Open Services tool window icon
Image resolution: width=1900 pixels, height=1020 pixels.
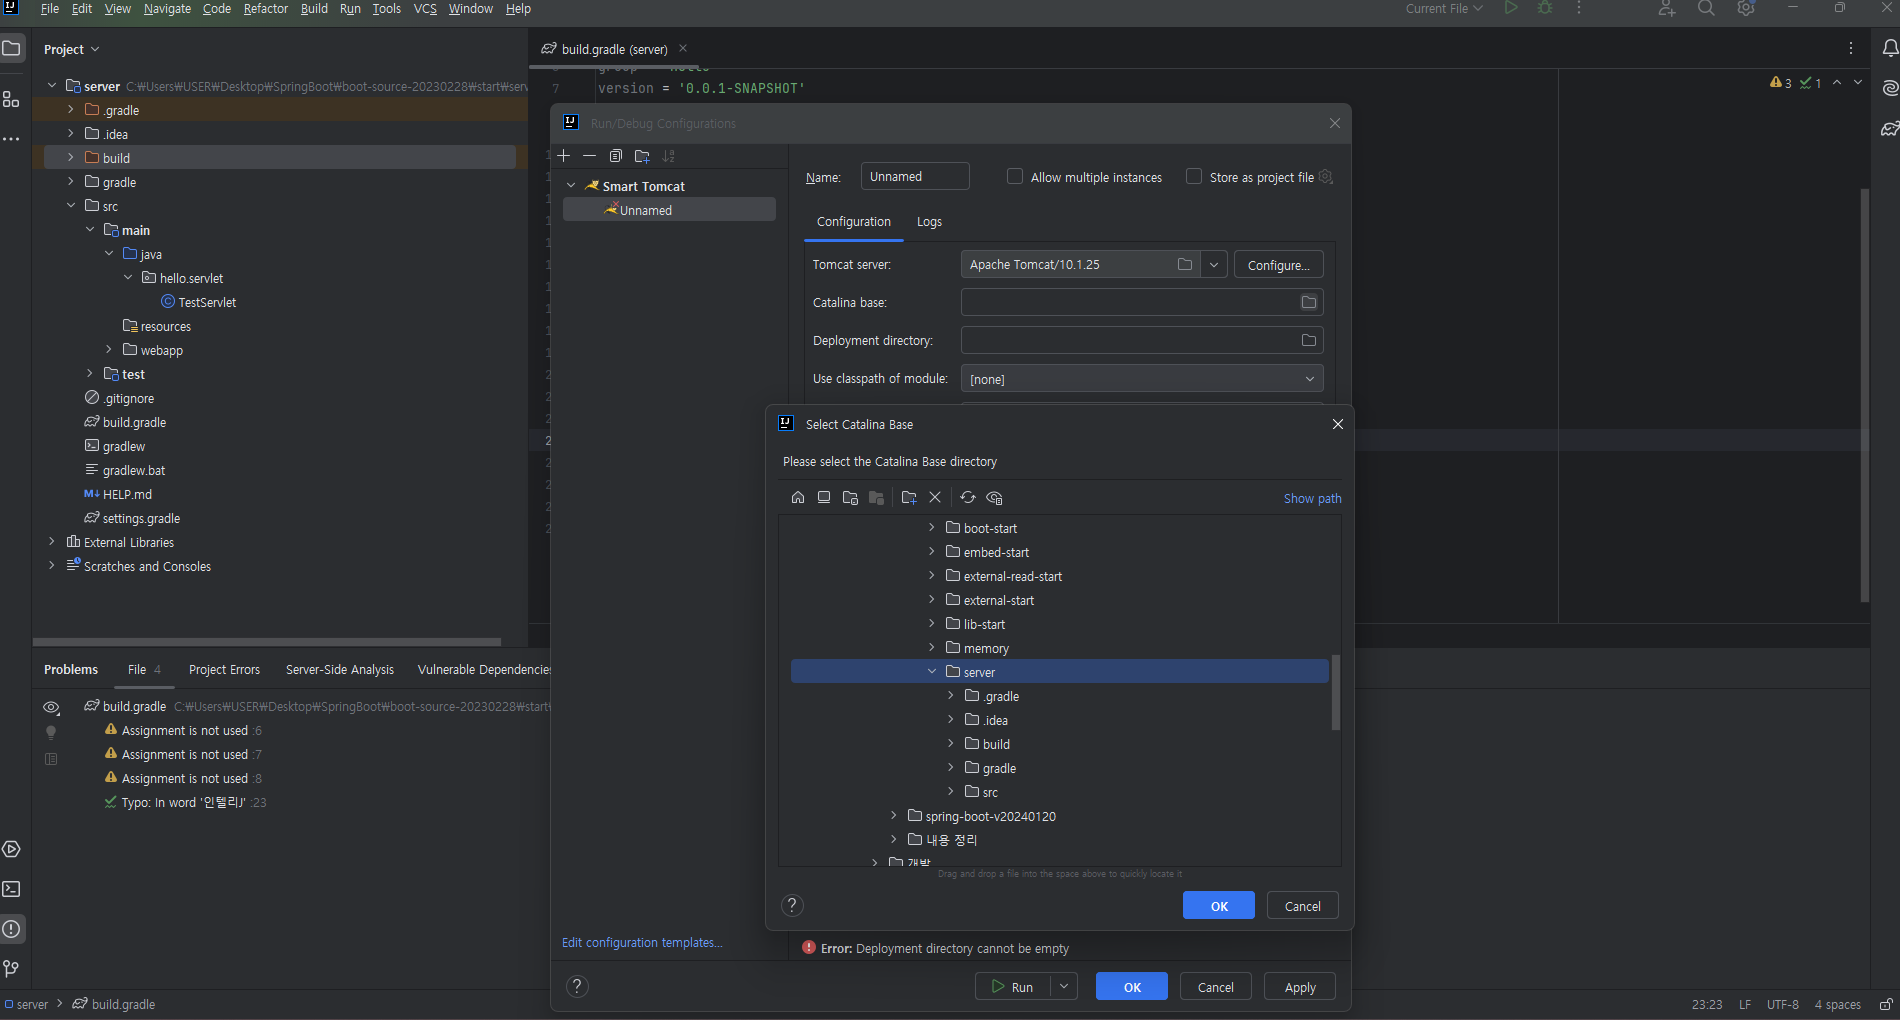(x=11, y=849)
